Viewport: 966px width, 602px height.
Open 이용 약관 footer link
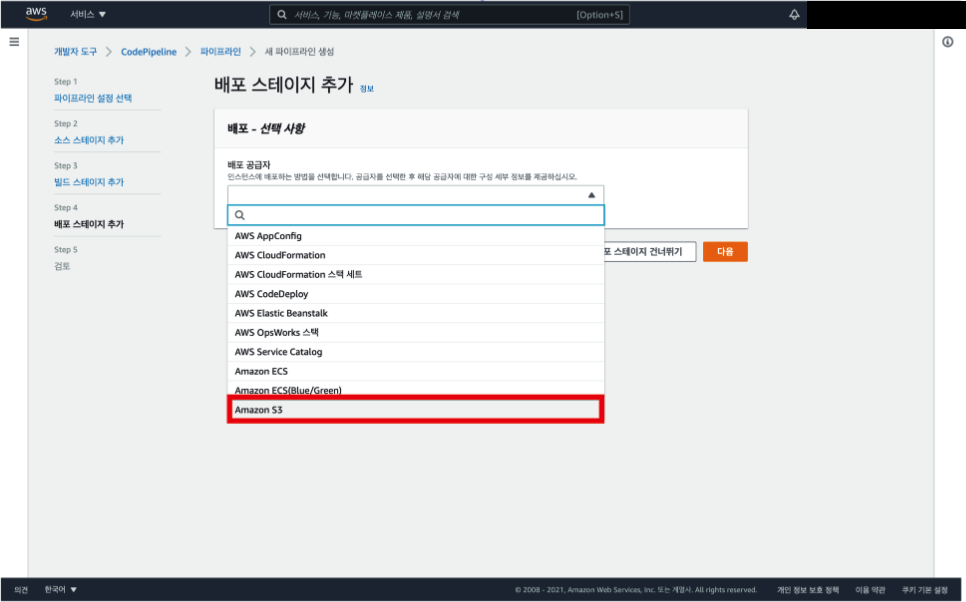click(870, 590)
